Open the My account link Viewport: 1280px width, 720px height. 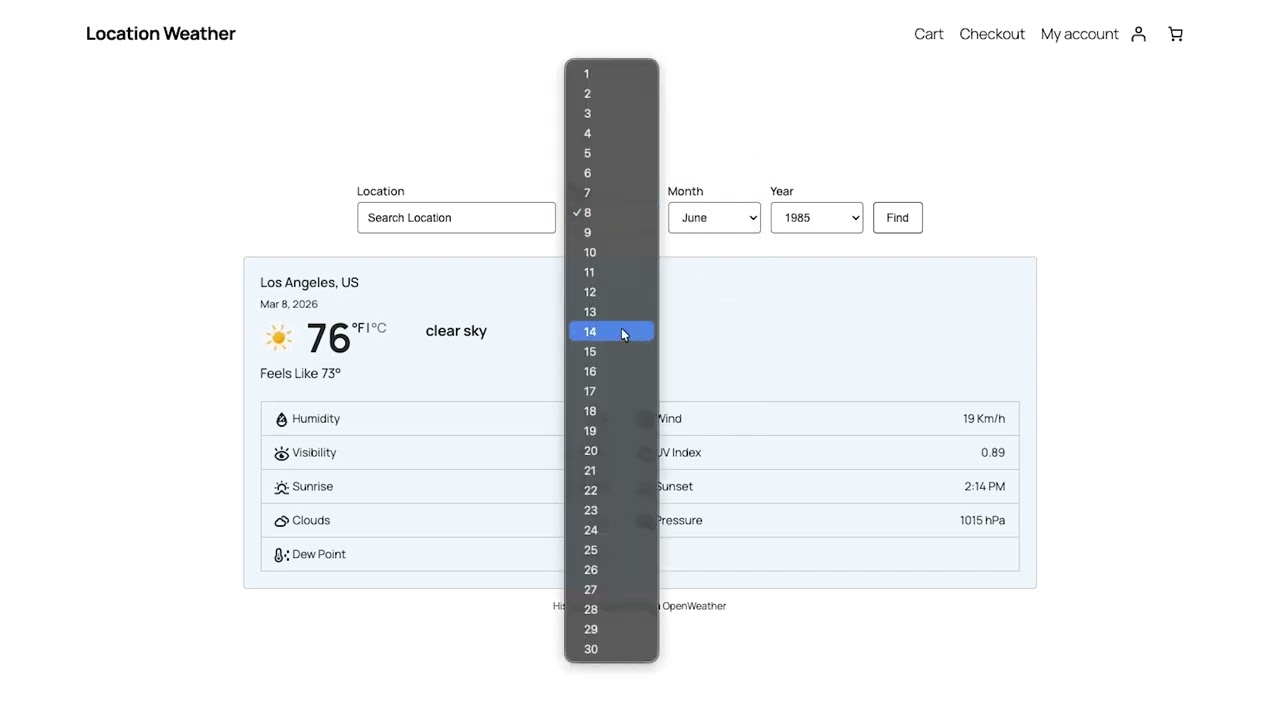click(x=1079, y=34)
